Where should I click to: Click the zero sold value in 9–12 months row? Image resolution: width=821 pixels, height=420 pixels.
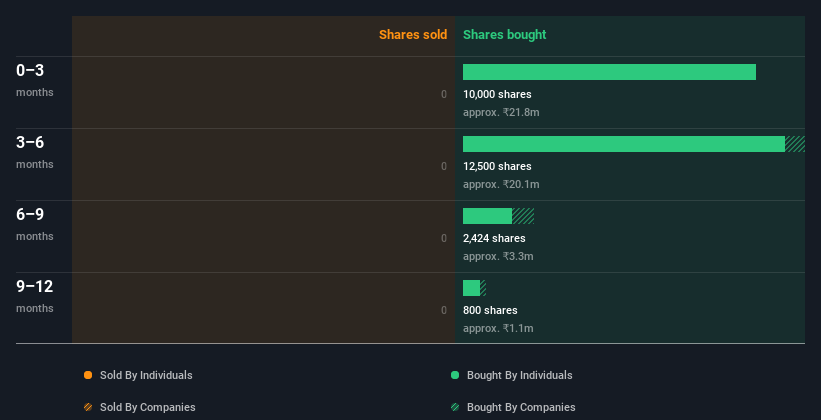[444, 311]
